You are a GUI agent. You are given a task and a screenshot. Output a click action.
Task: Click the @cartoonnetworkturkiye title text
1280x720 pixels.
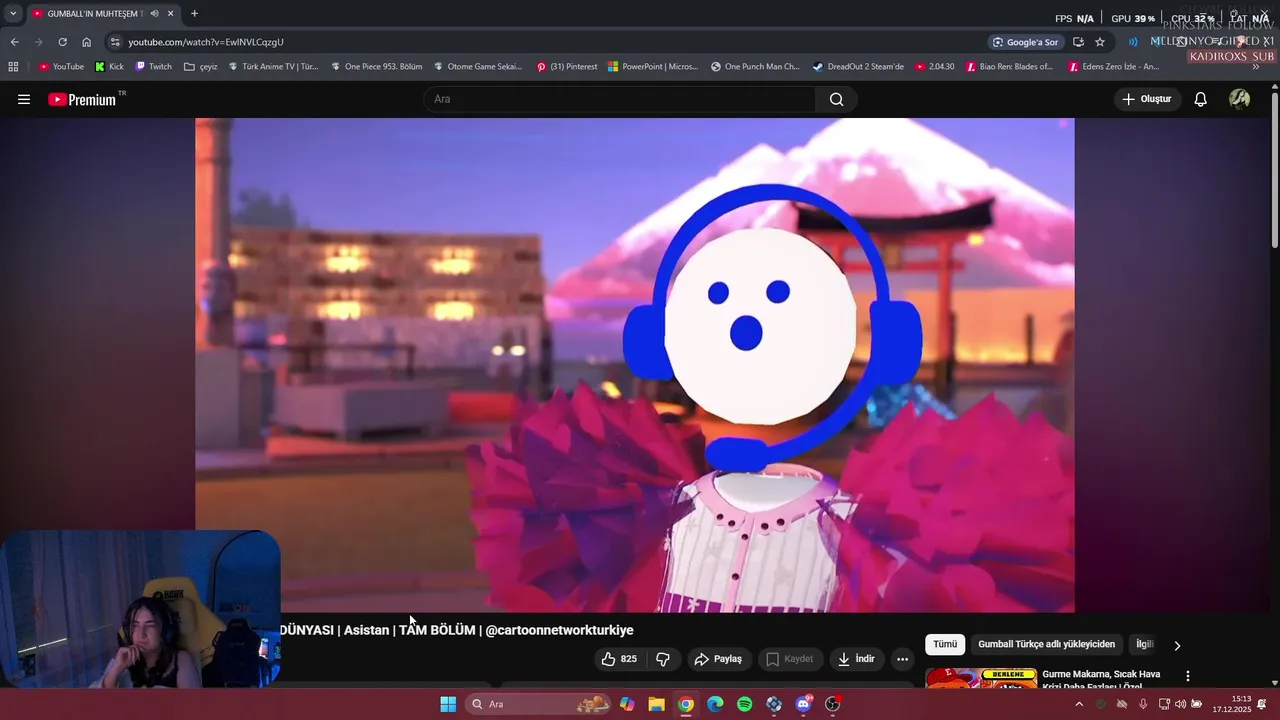click(559, 630)
